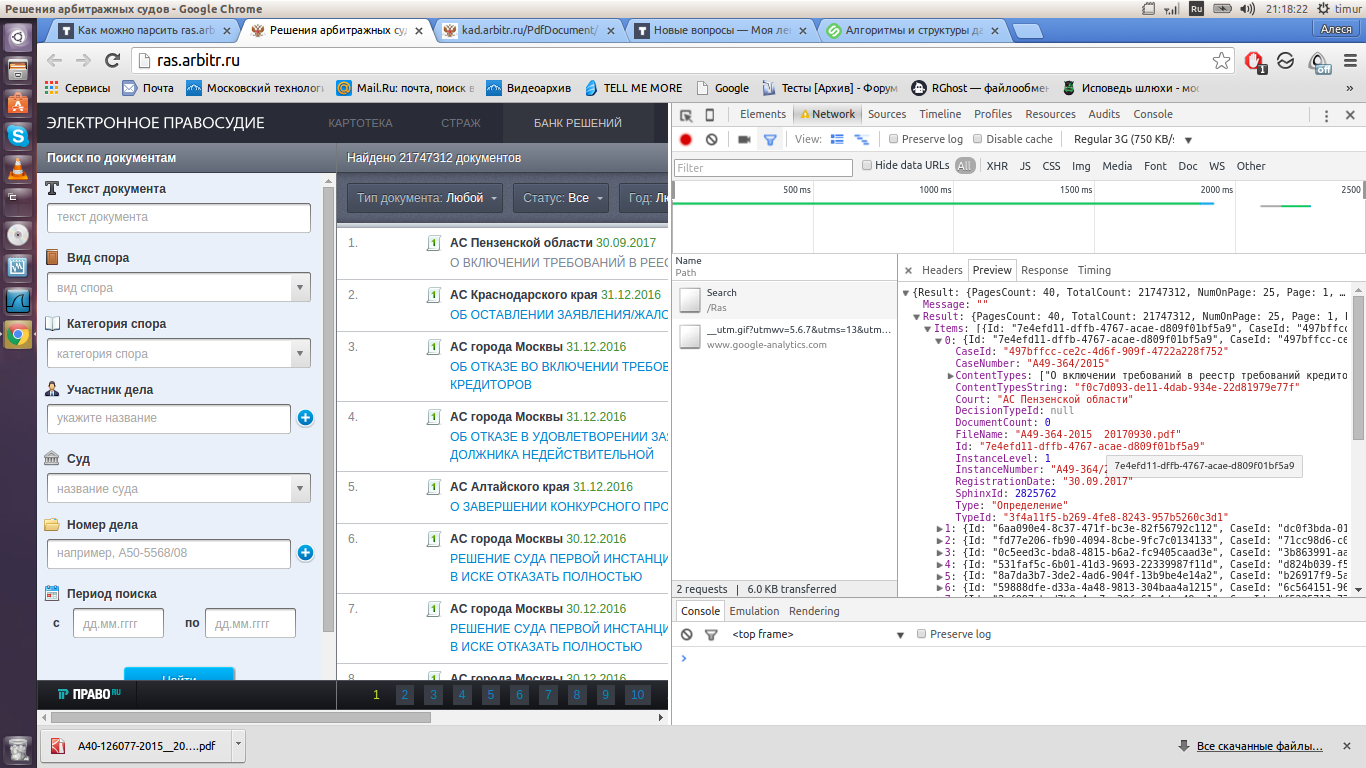
Task: Click the extension icon with off badge
Action: pos(1319,62)
